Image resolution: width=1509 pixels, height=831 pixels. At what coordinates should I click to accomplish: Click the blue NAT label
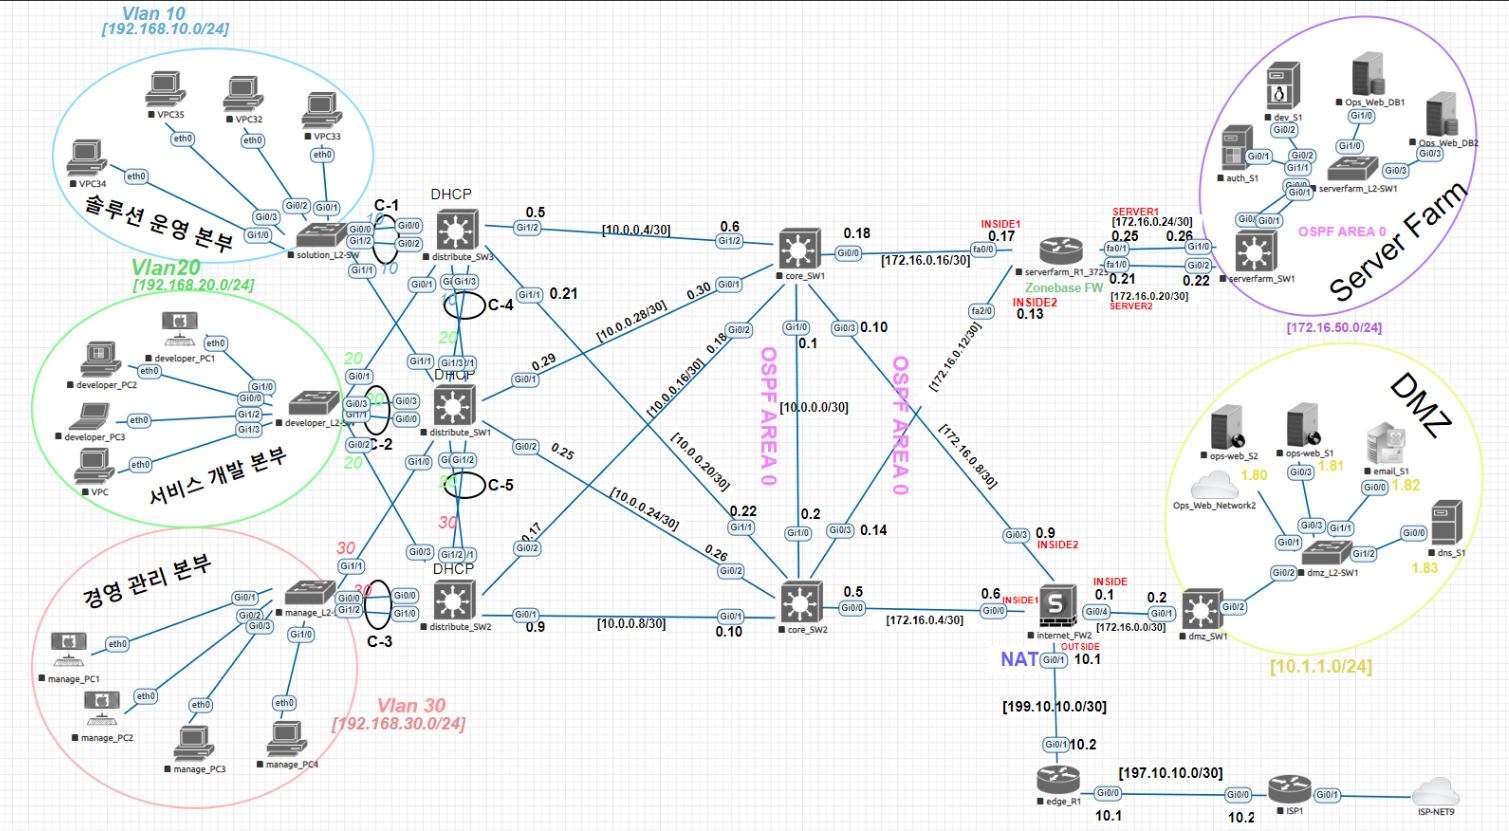pyautogui.click(x=1019, y=659)
